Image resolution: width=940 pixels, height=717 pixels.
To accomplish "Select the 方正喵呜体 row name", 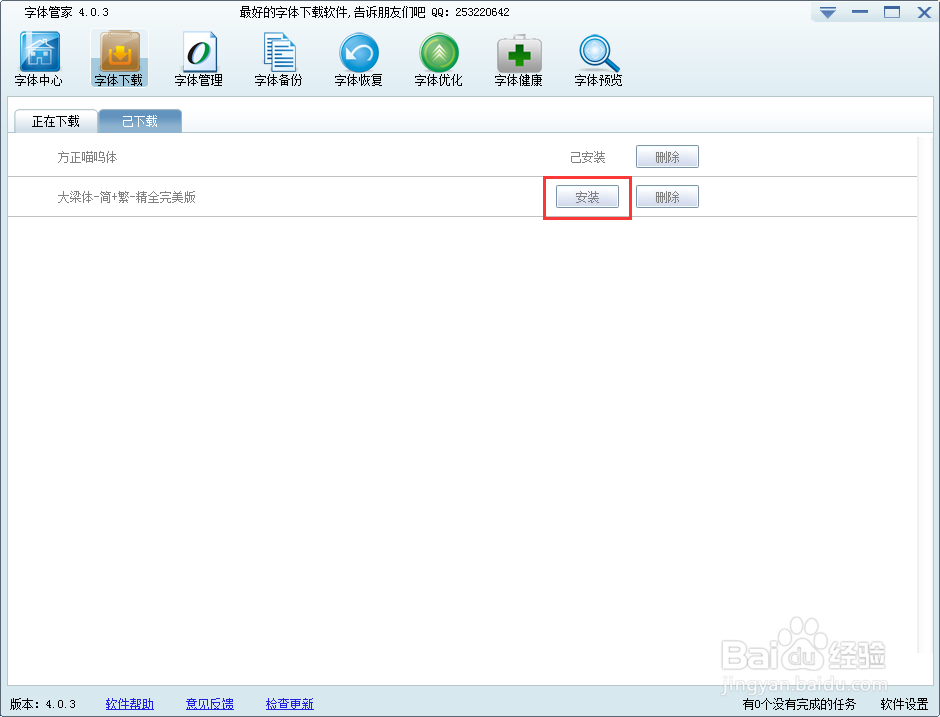I will point(88,157).
